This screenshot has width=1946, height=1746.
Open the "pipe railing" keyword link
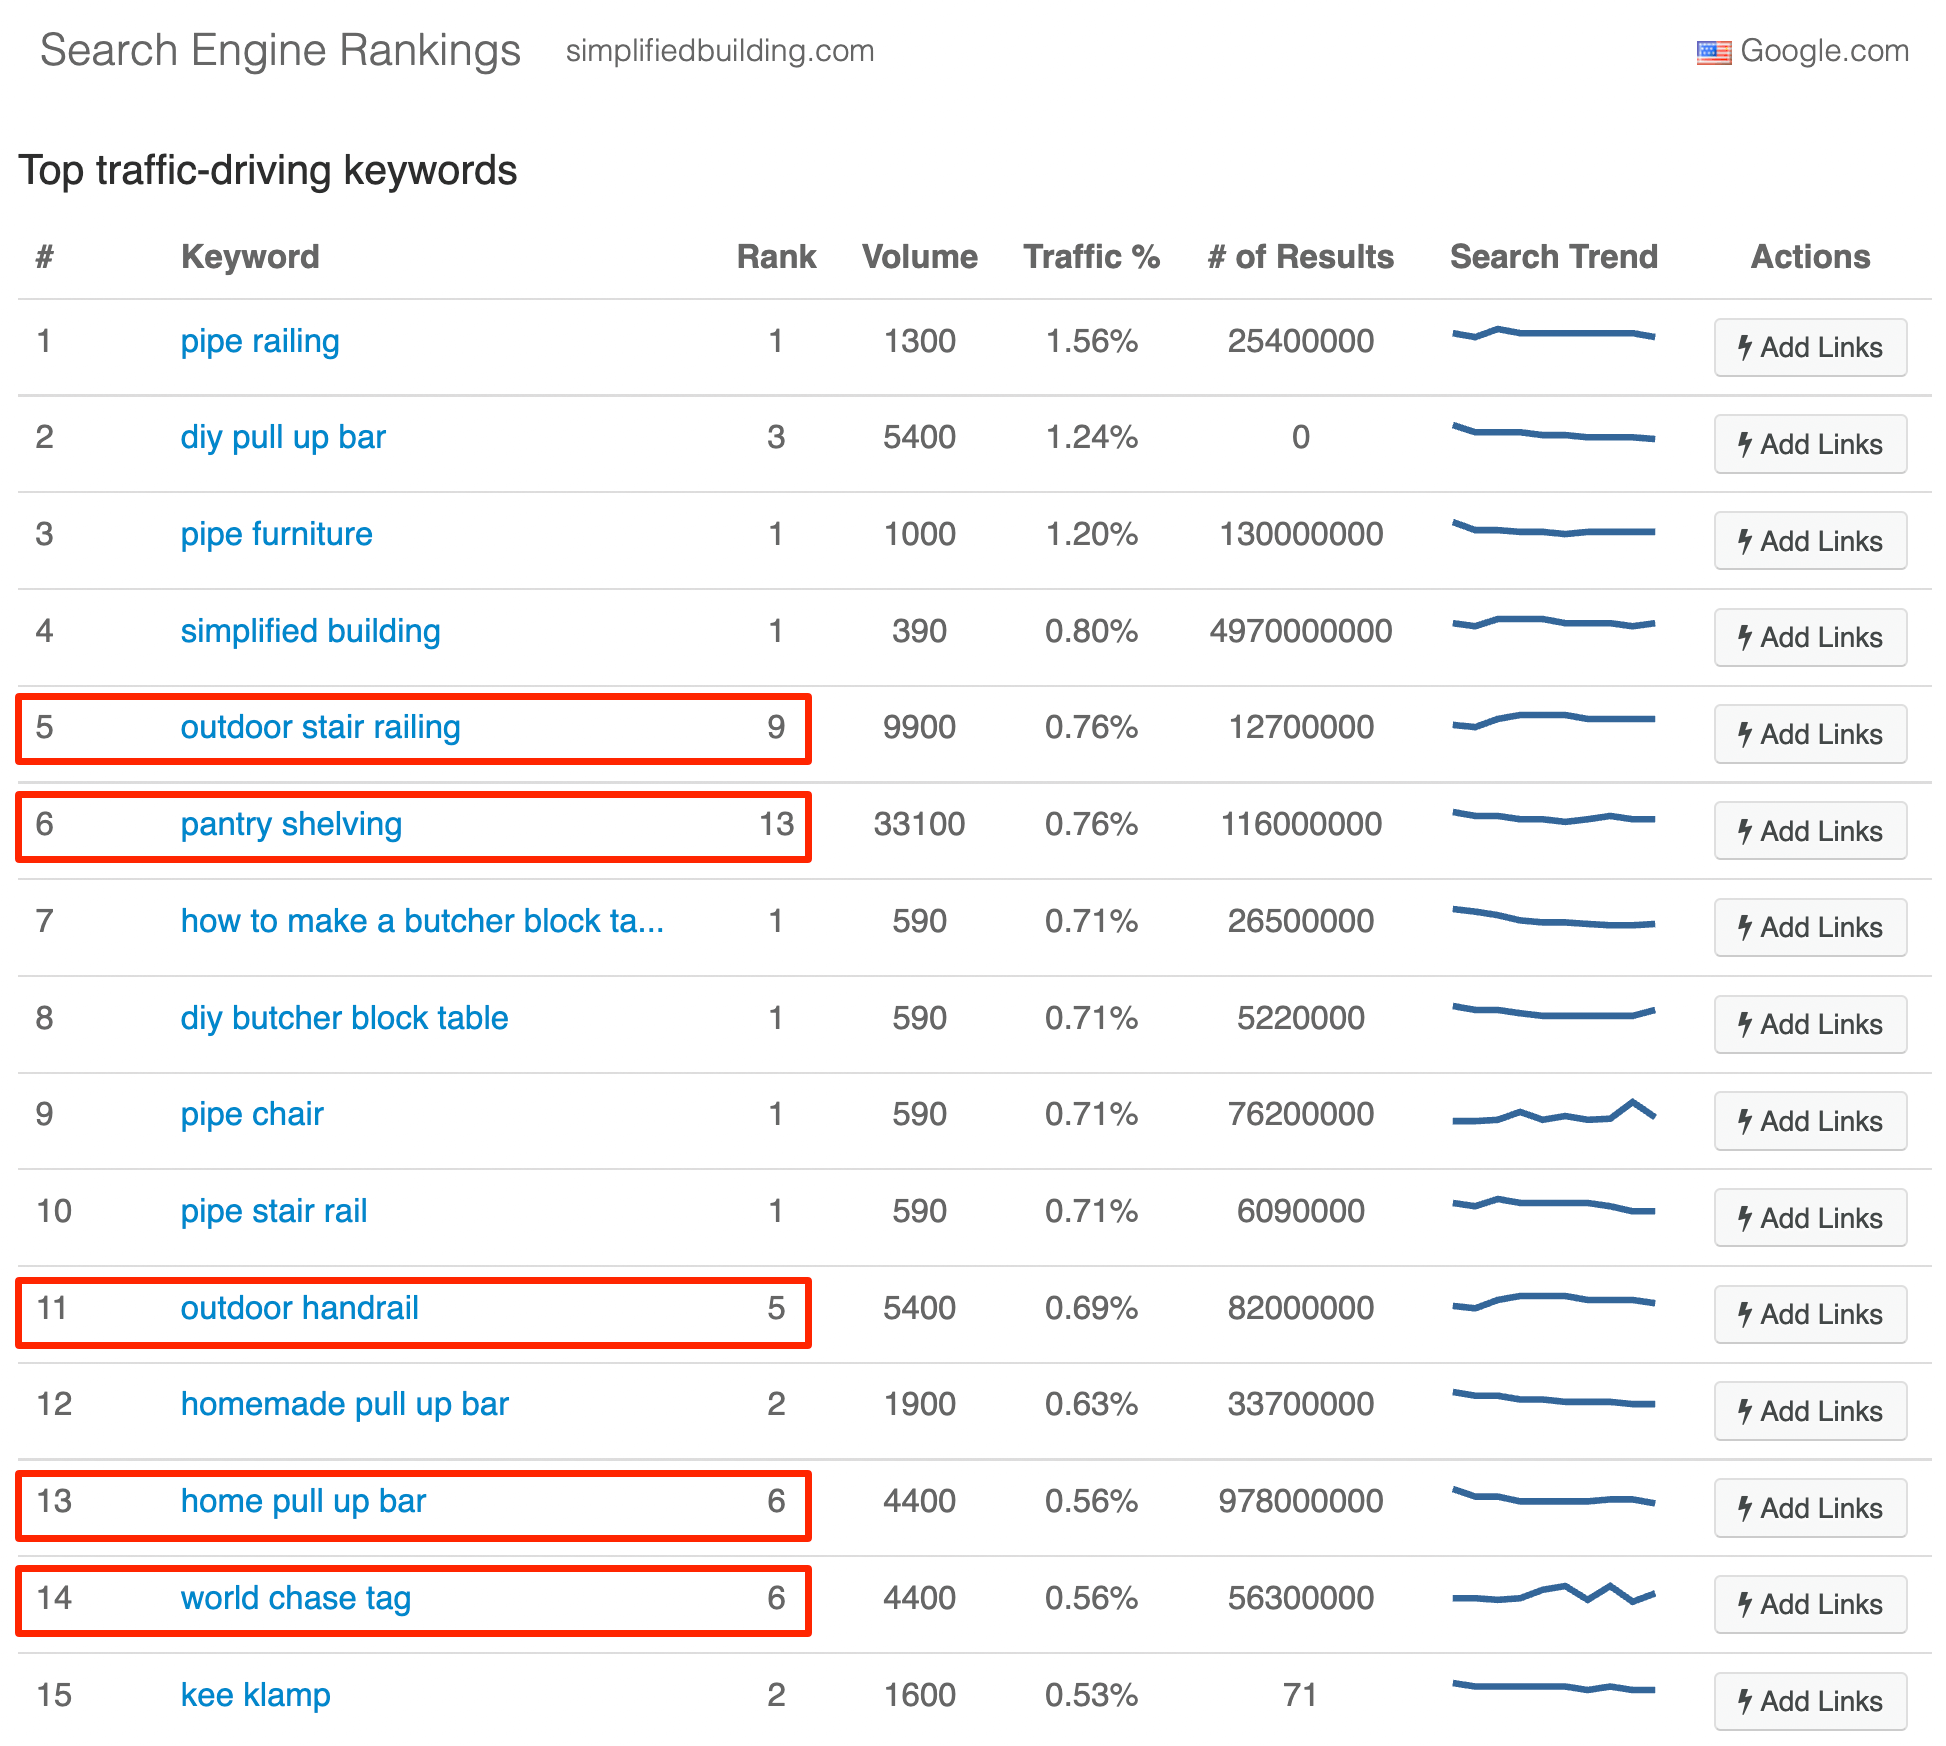coord(259,341)
